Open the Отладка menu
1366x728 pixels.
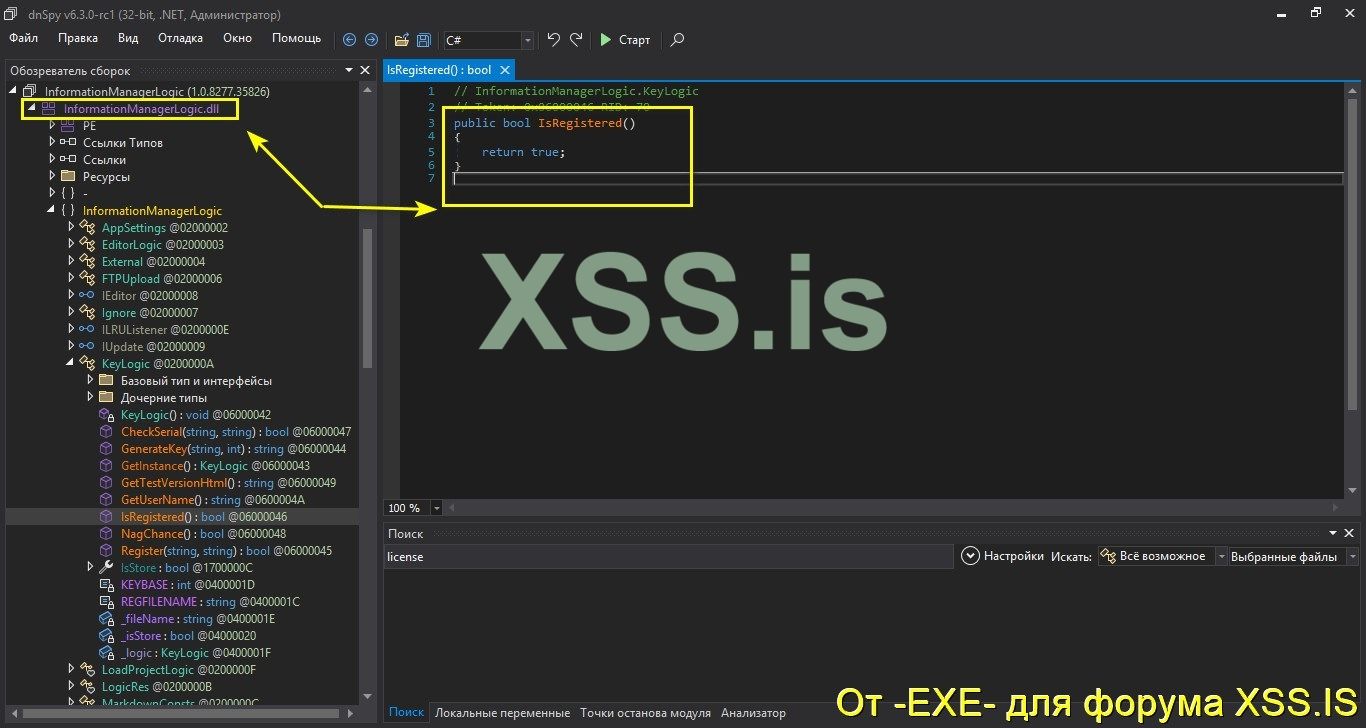click(180, 38)
